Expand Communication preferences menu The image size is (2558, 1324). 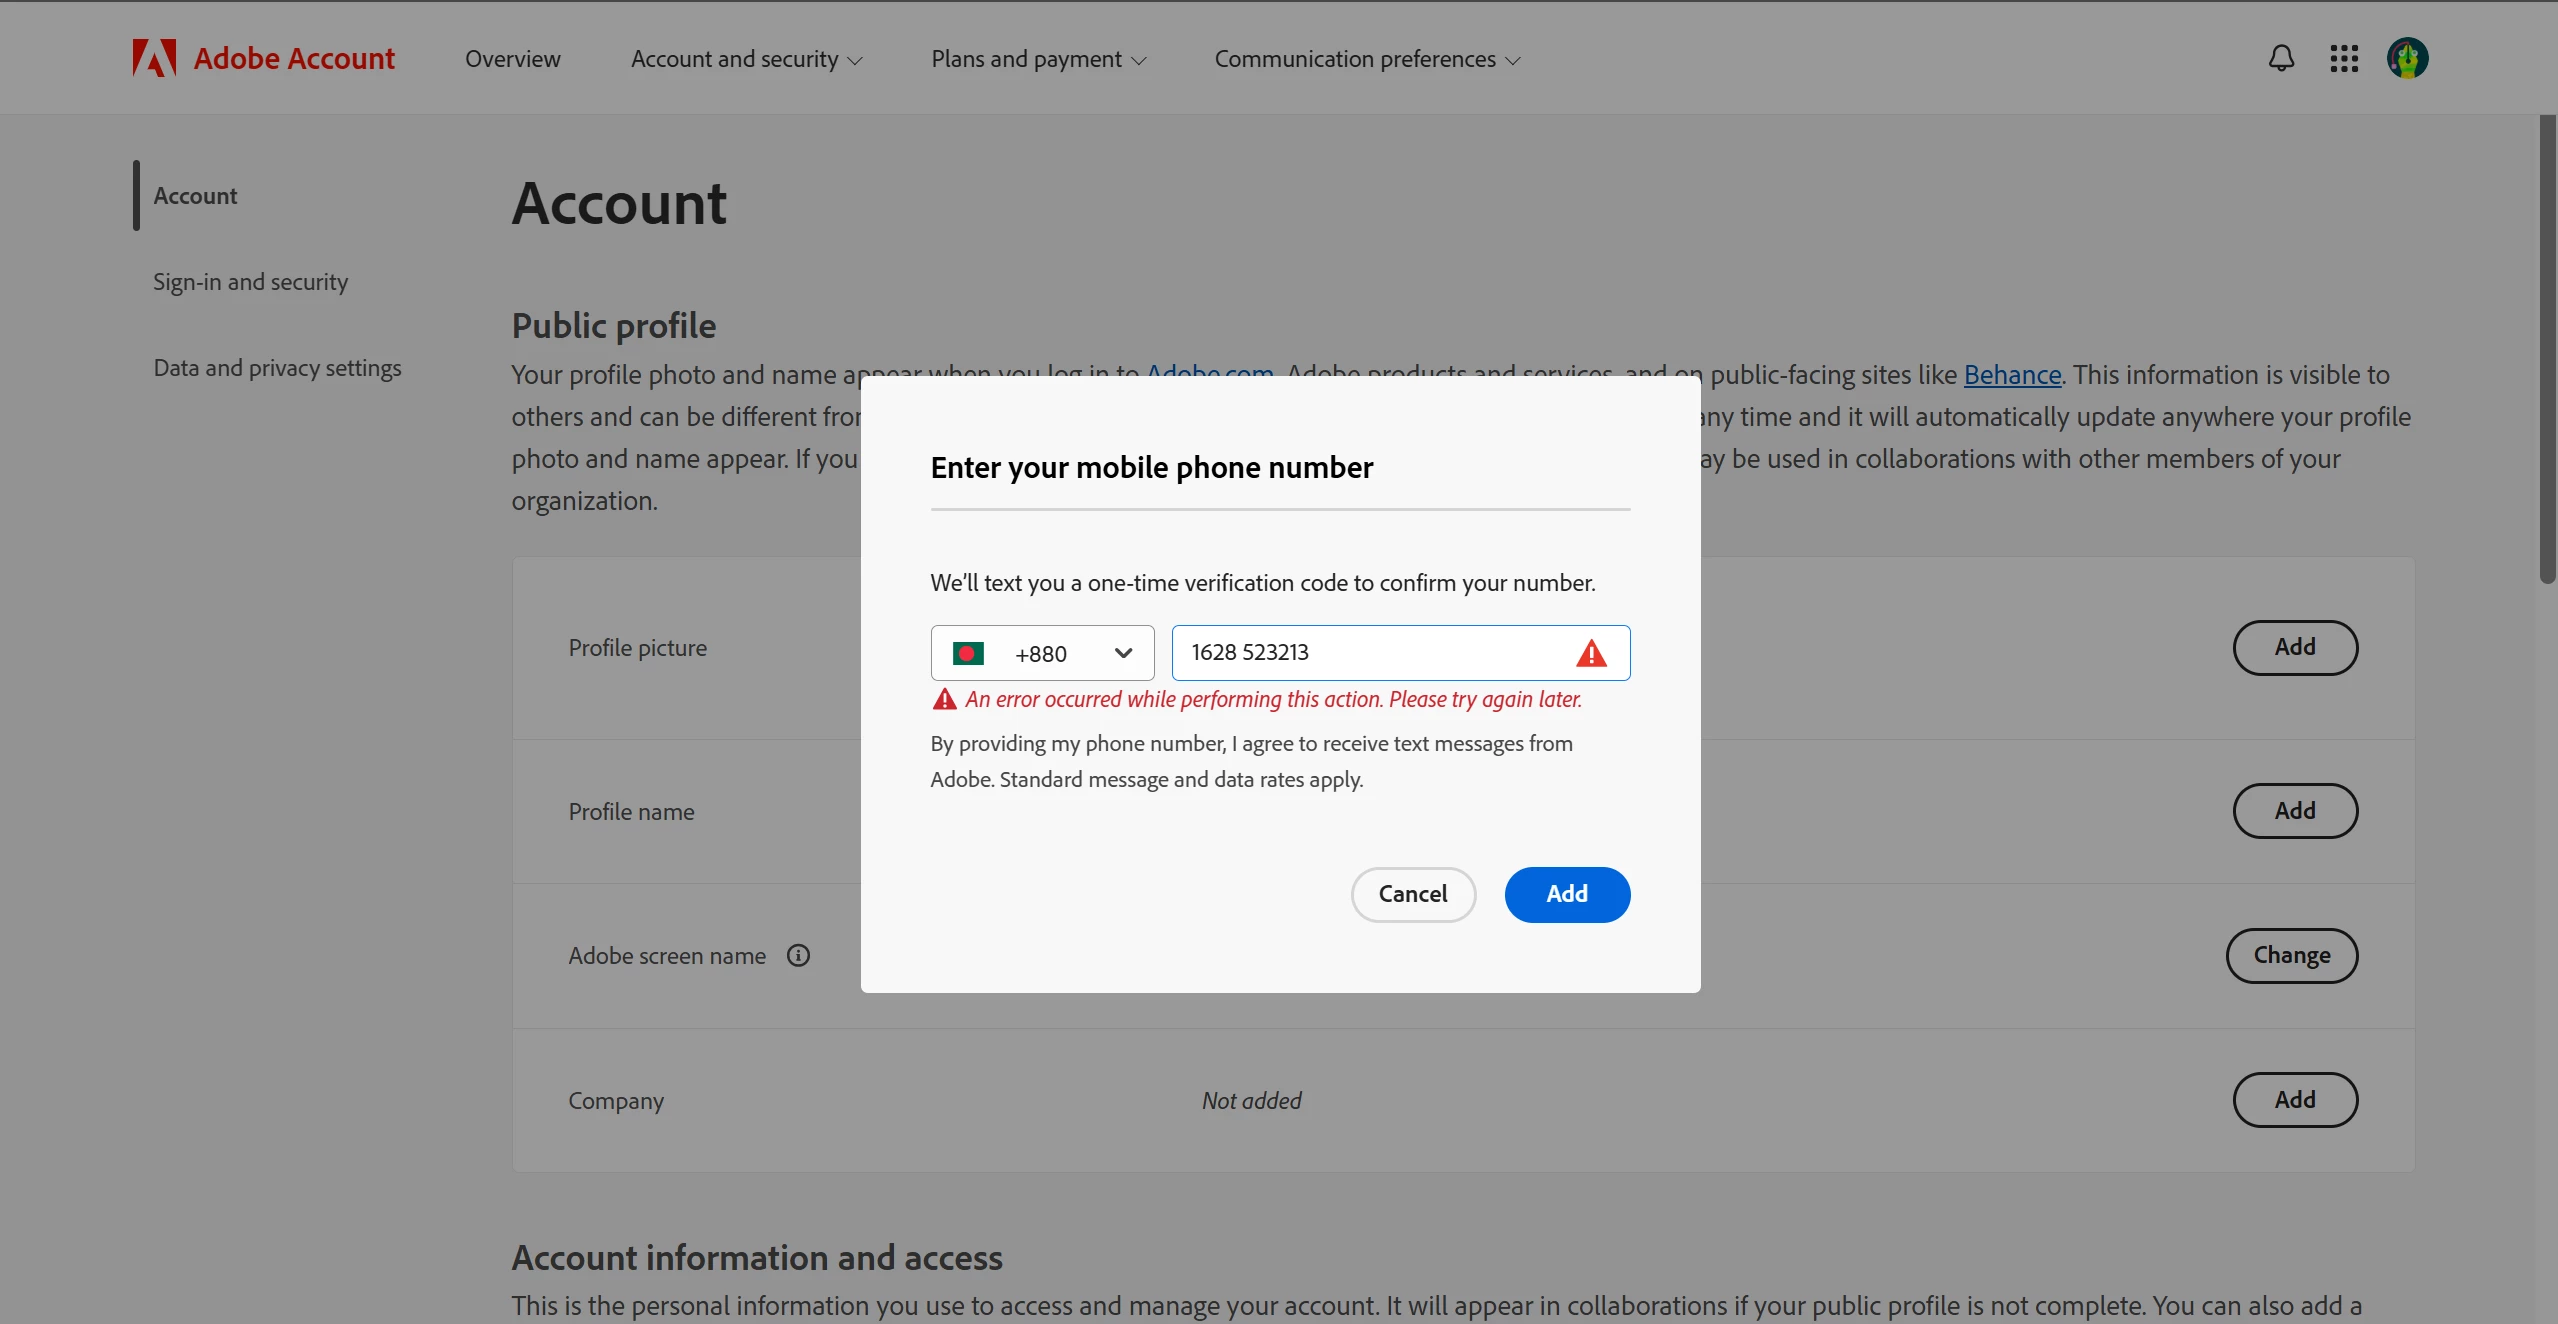coord(1367,59)
